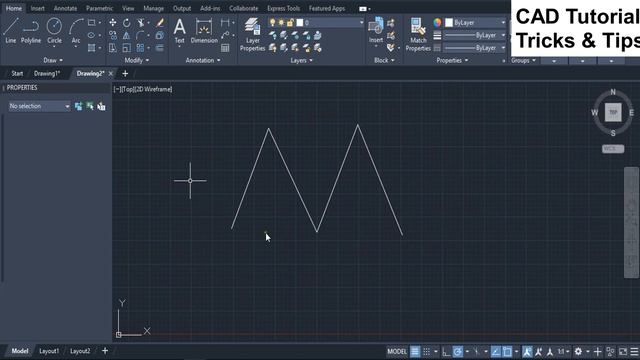Activate the Stretch tool
Screen dimensions: 640x360
(x=113, y=48)
